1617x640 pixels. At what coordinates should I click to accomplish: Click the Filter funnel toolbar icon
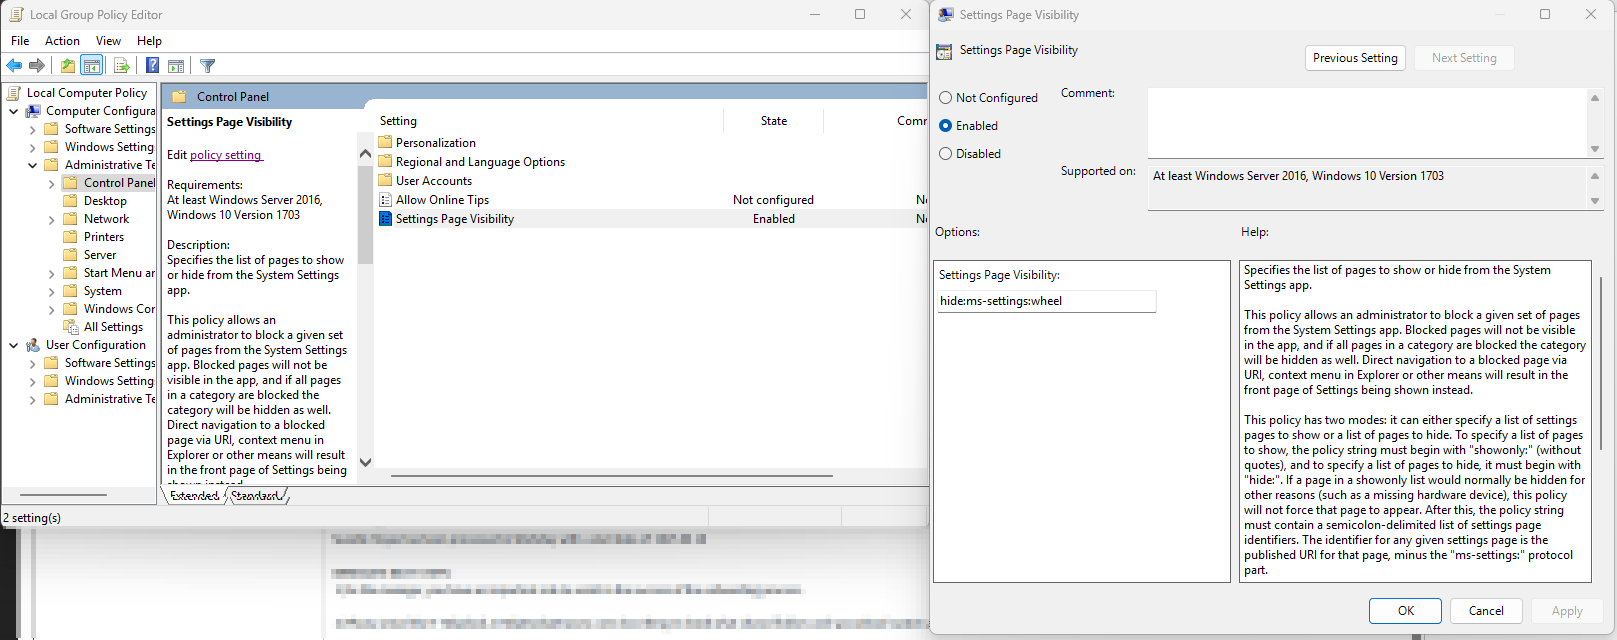coord(207,66)
